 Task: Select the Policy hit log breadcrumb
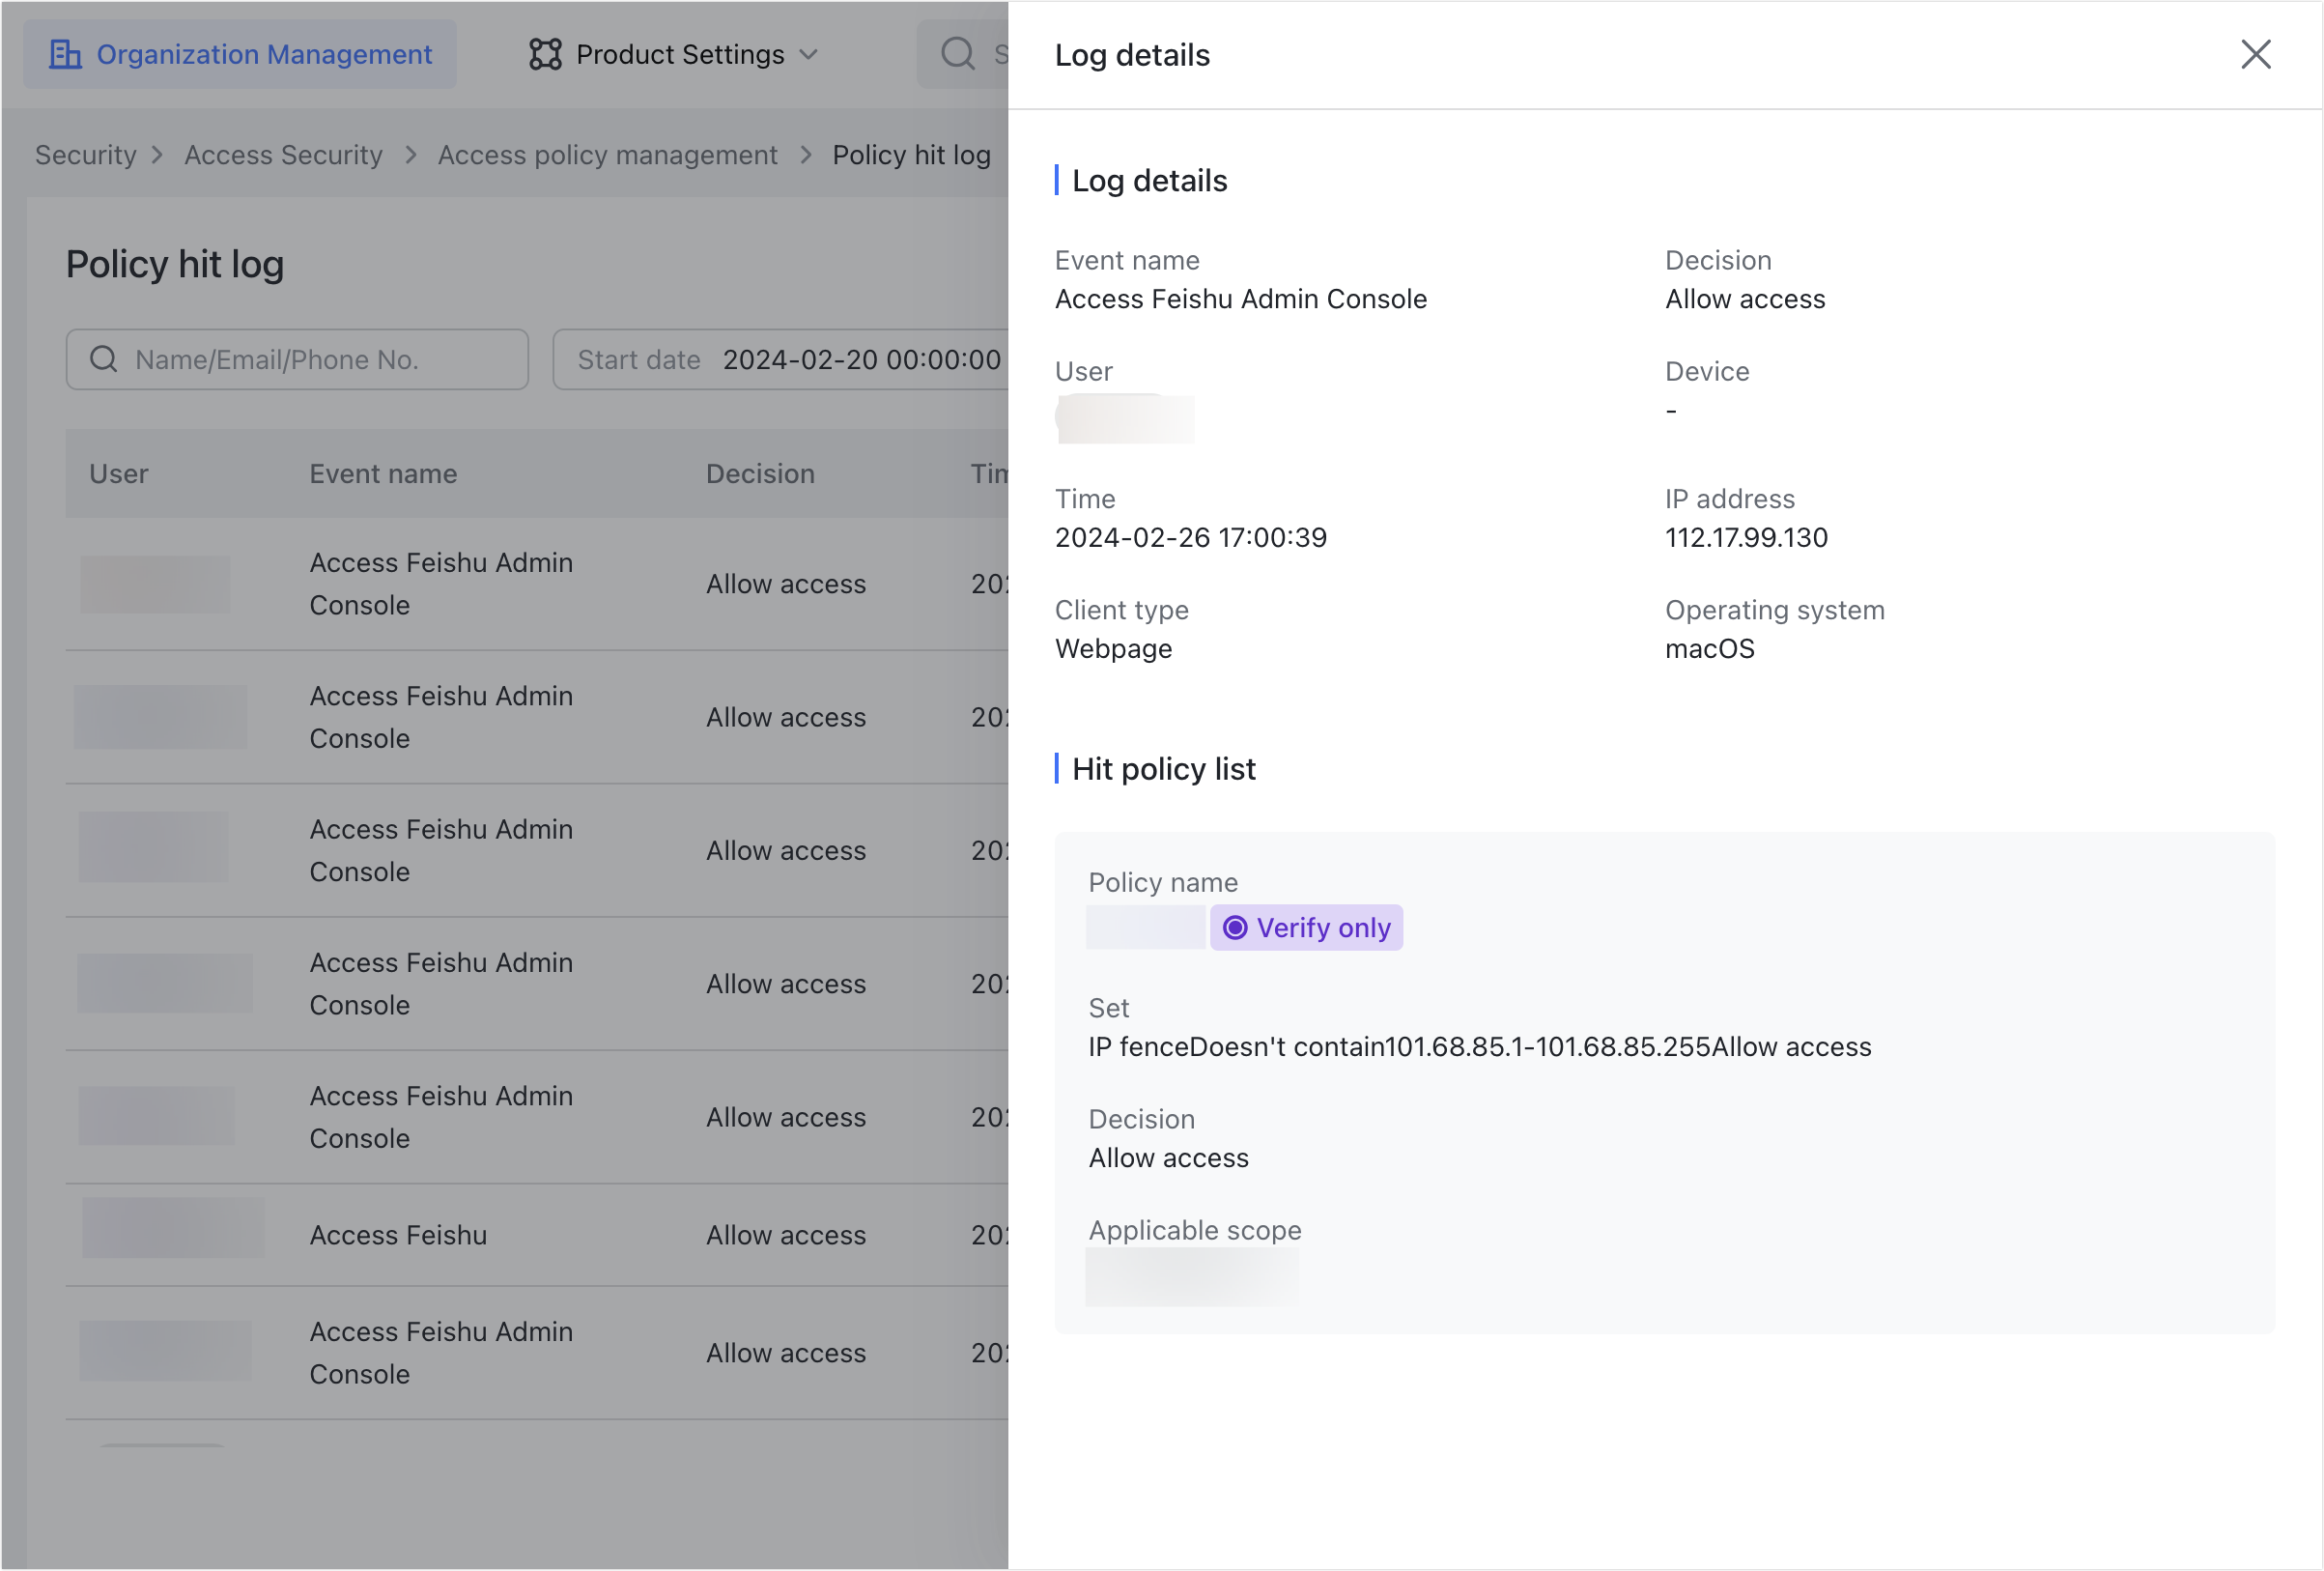point(911,155)
